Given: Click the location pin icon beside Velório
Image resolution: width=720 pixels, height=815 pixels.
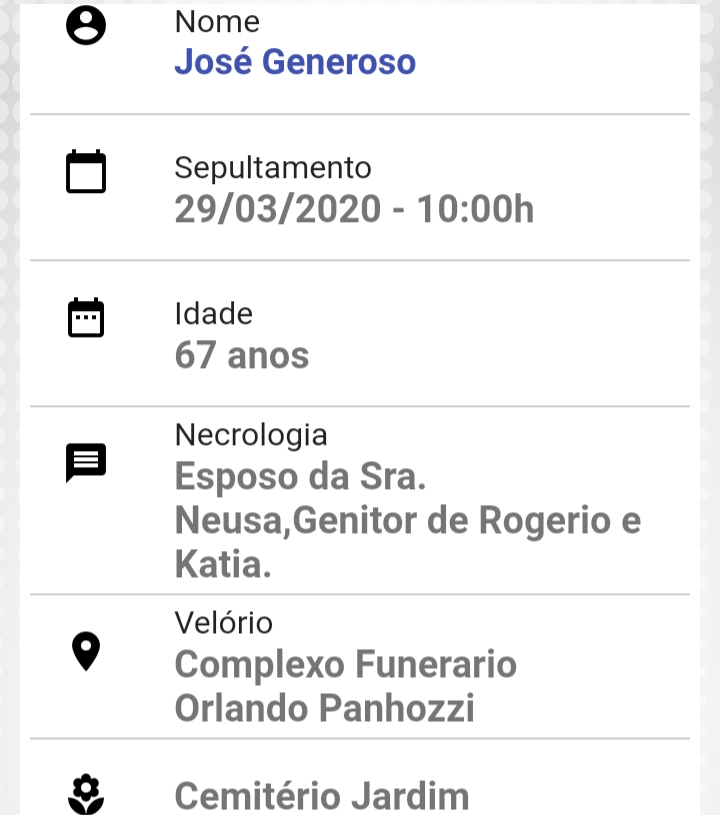Looking at the screenshot, I should tap(86, 651).
